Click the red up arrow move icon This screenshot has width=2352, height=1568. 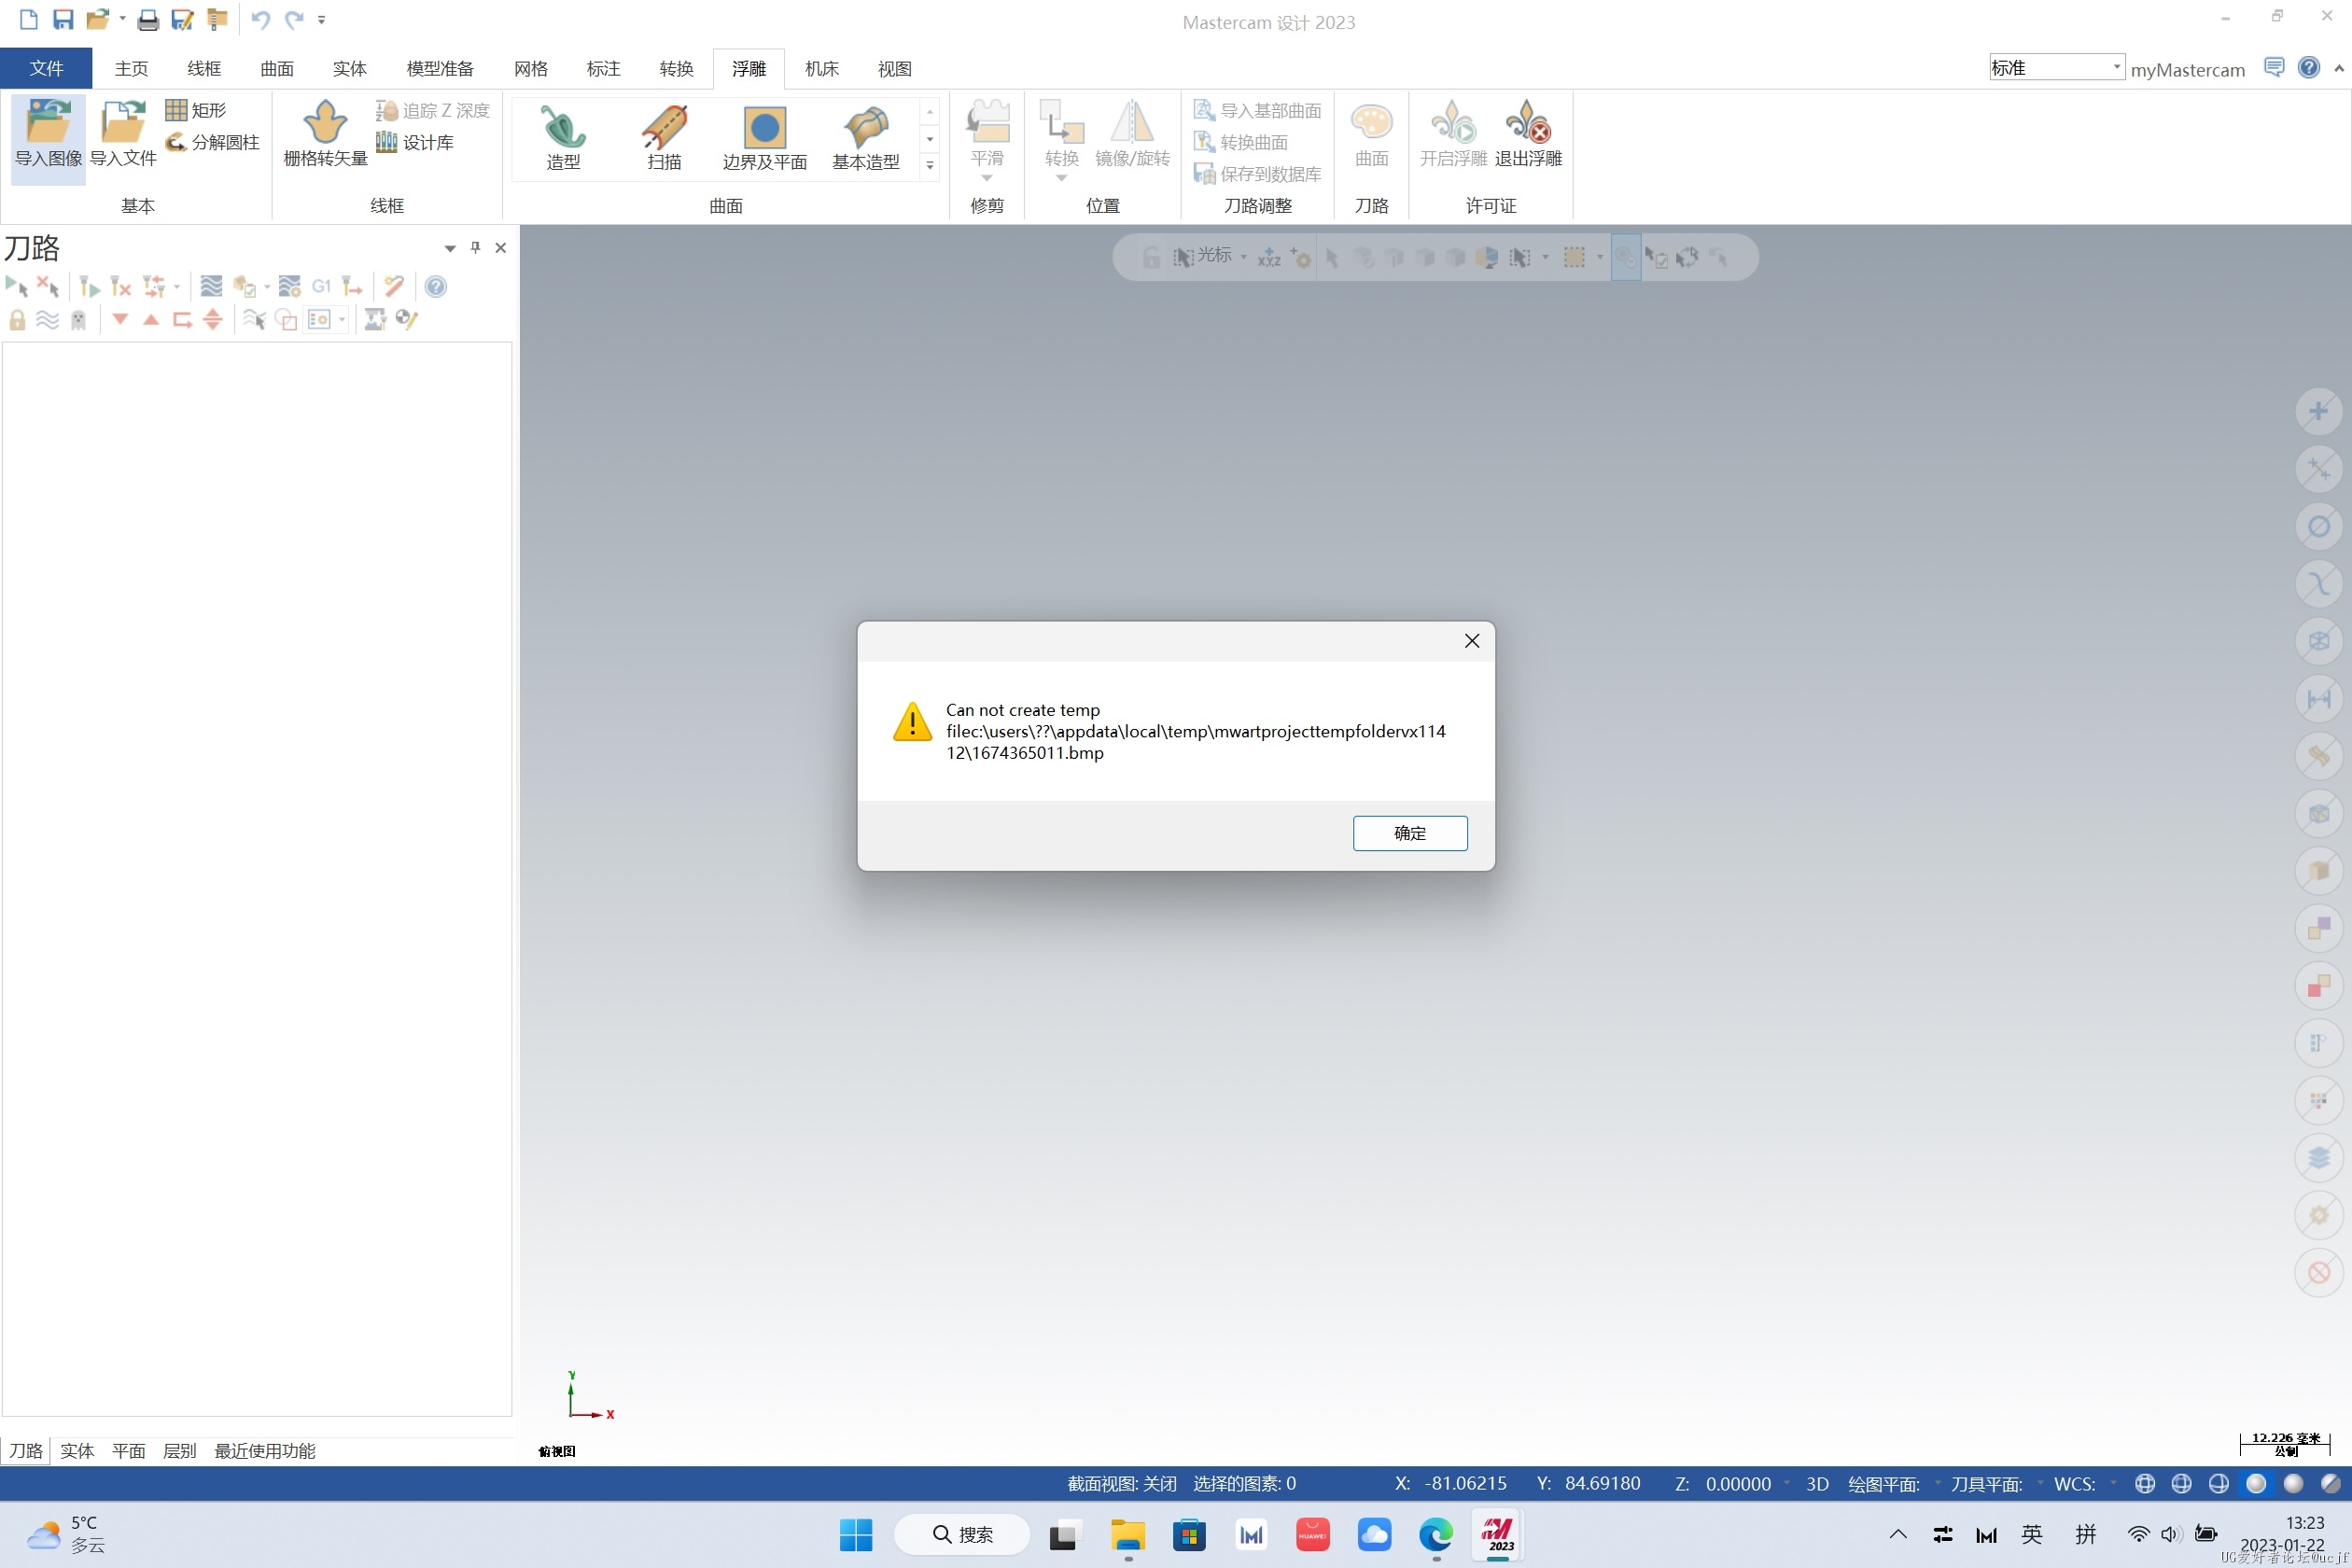(151, 319)
